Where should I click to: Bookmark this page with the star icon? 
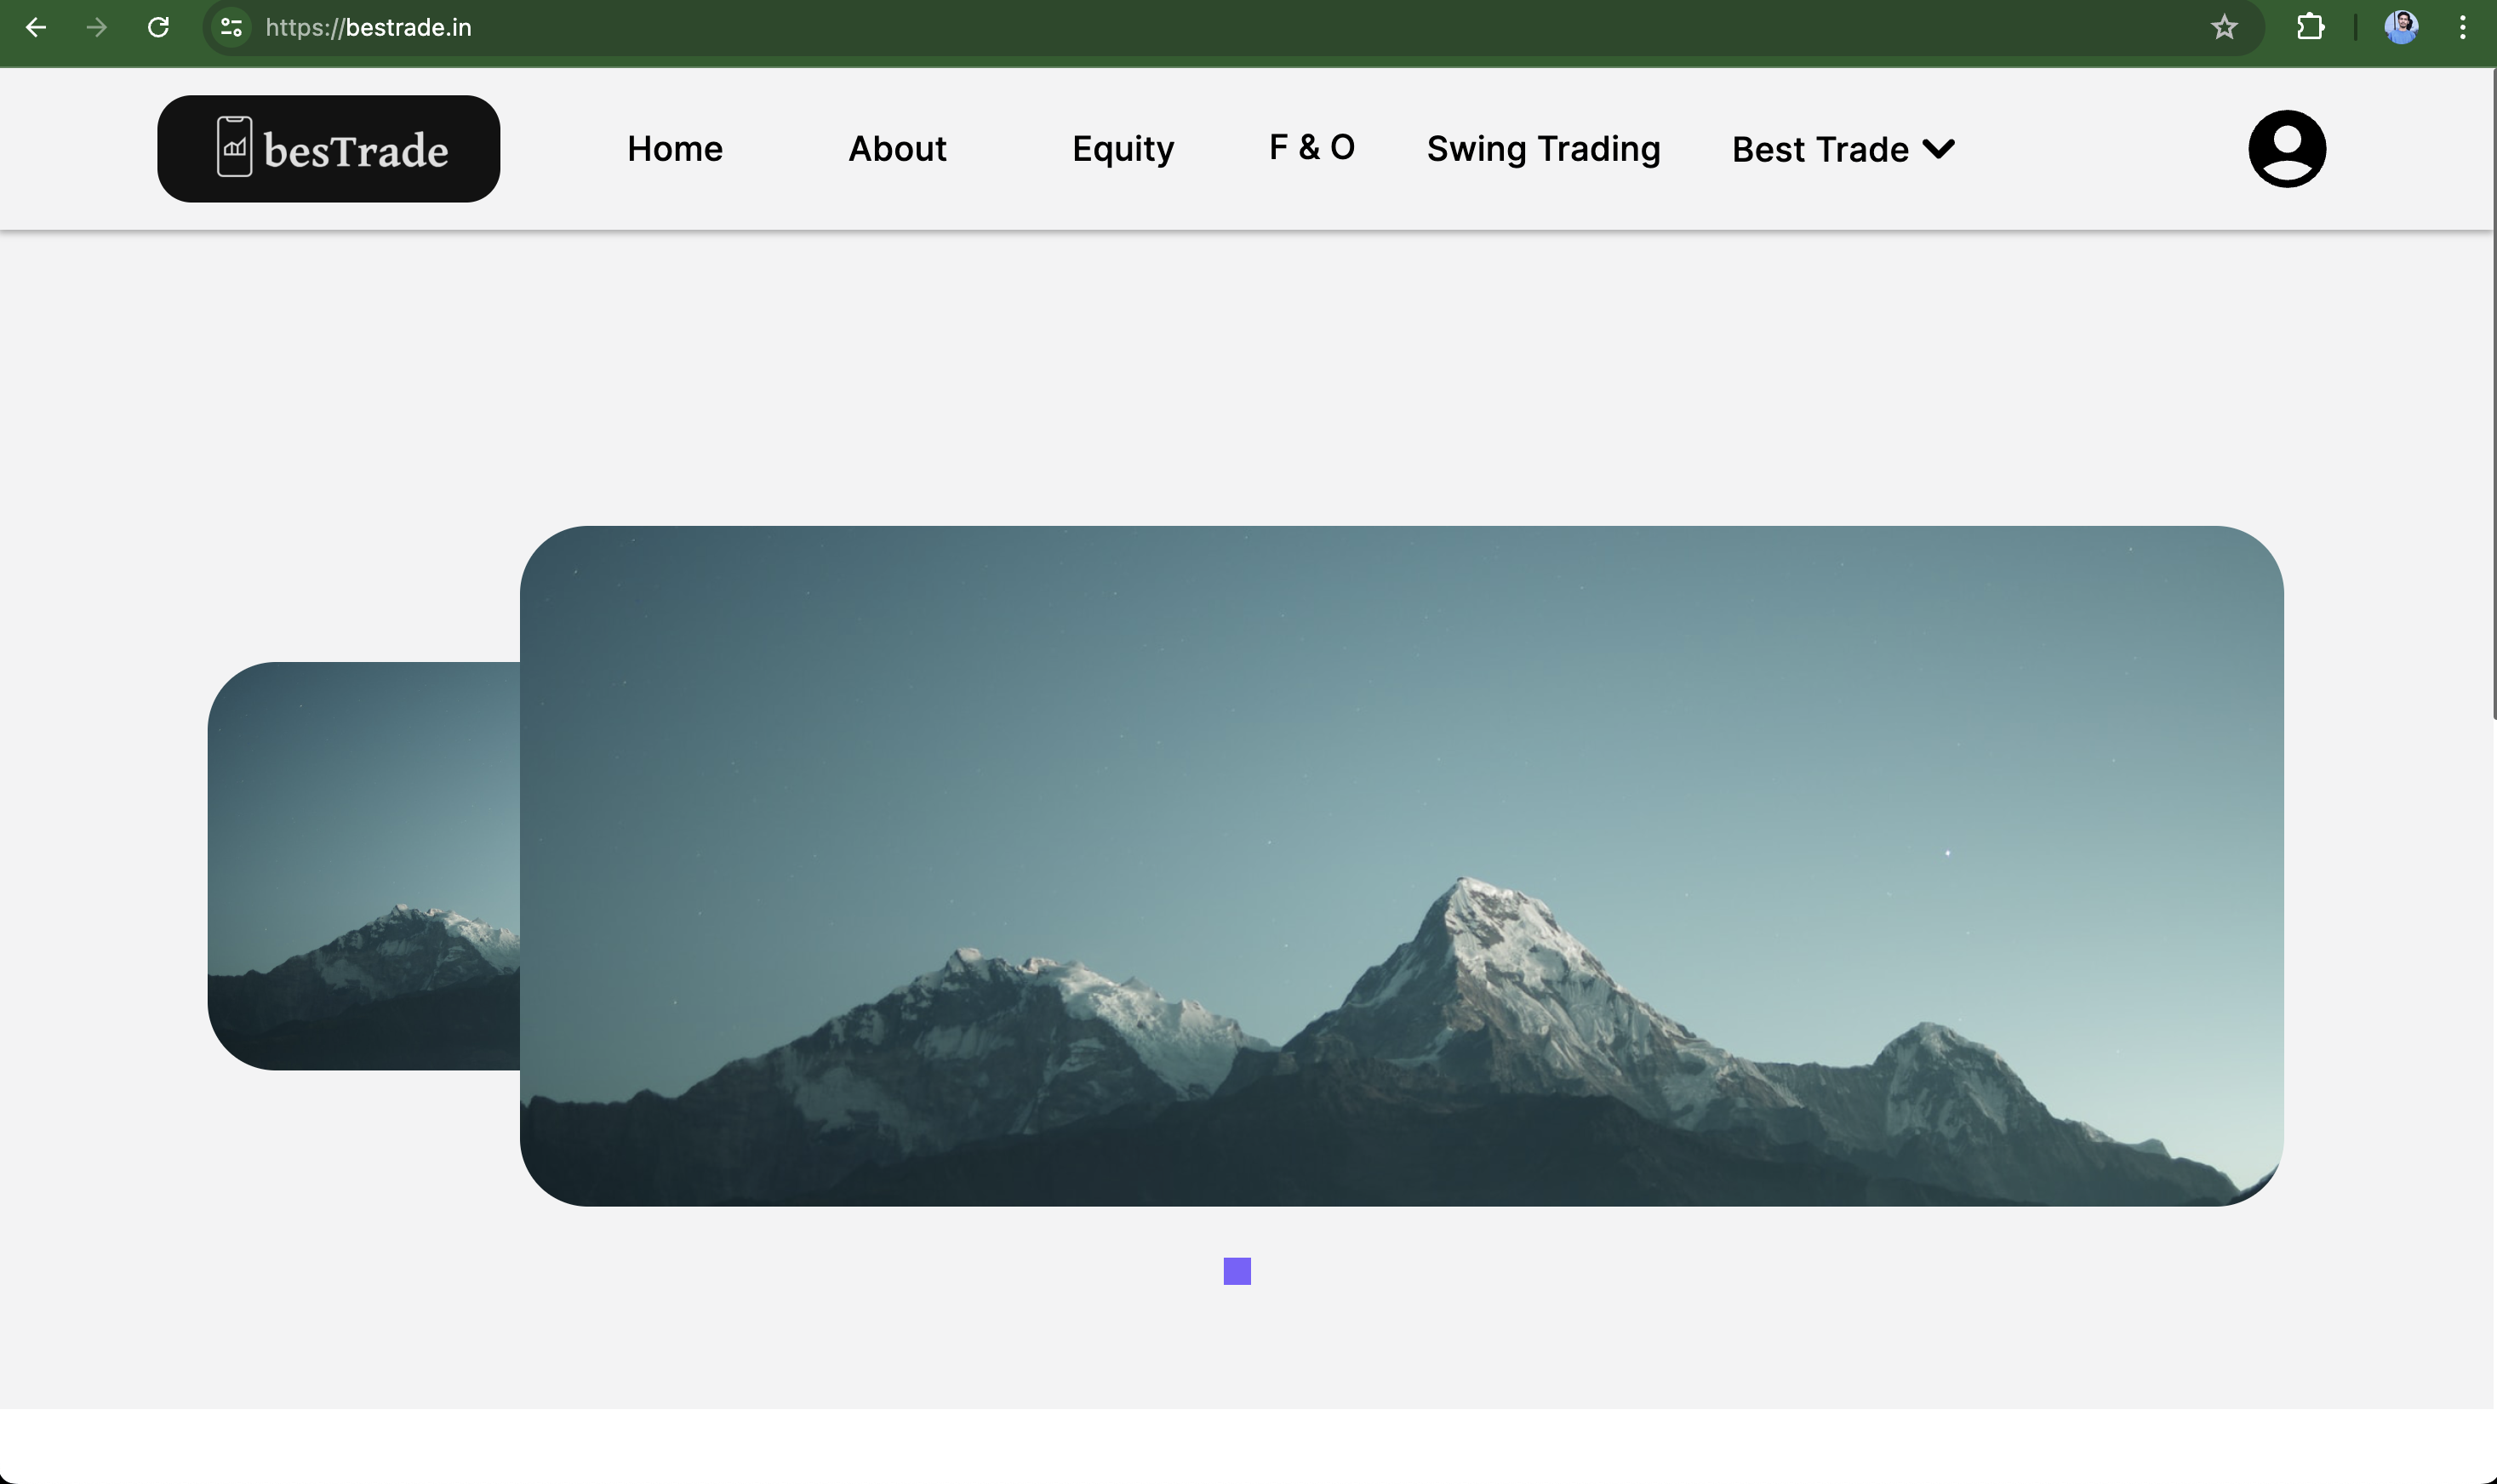pos(2223,27)
